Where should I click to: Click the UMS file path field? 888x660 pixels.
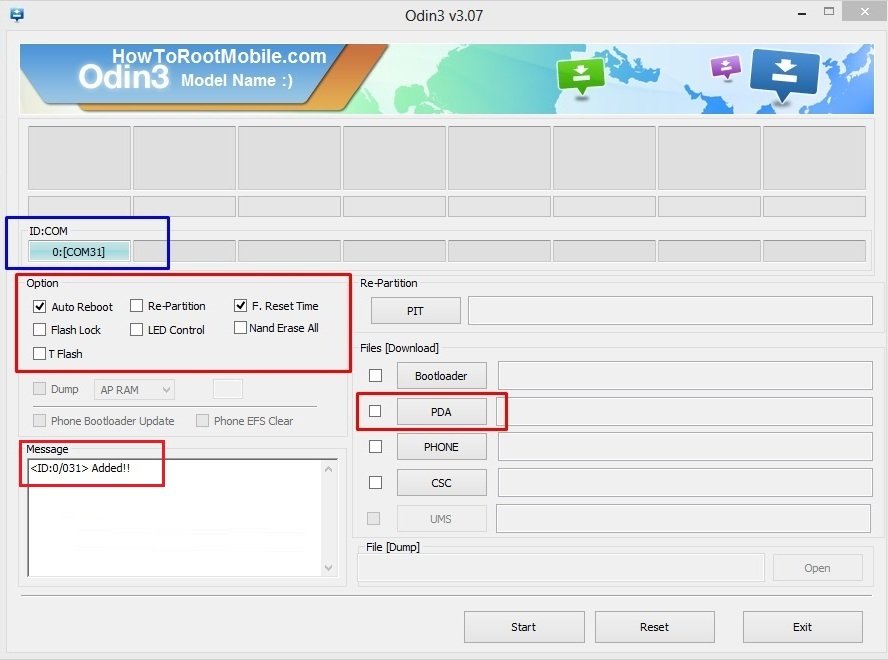684,519
